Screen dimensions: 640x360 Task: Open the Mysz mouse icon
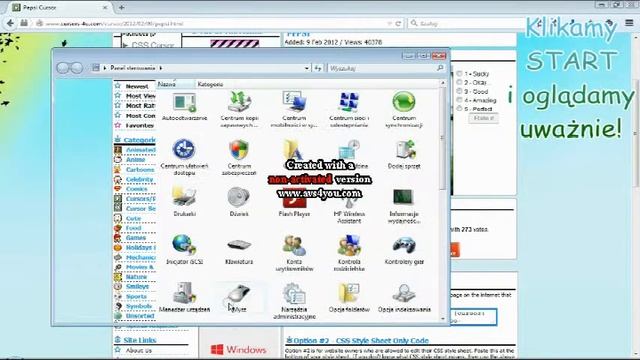239,298
